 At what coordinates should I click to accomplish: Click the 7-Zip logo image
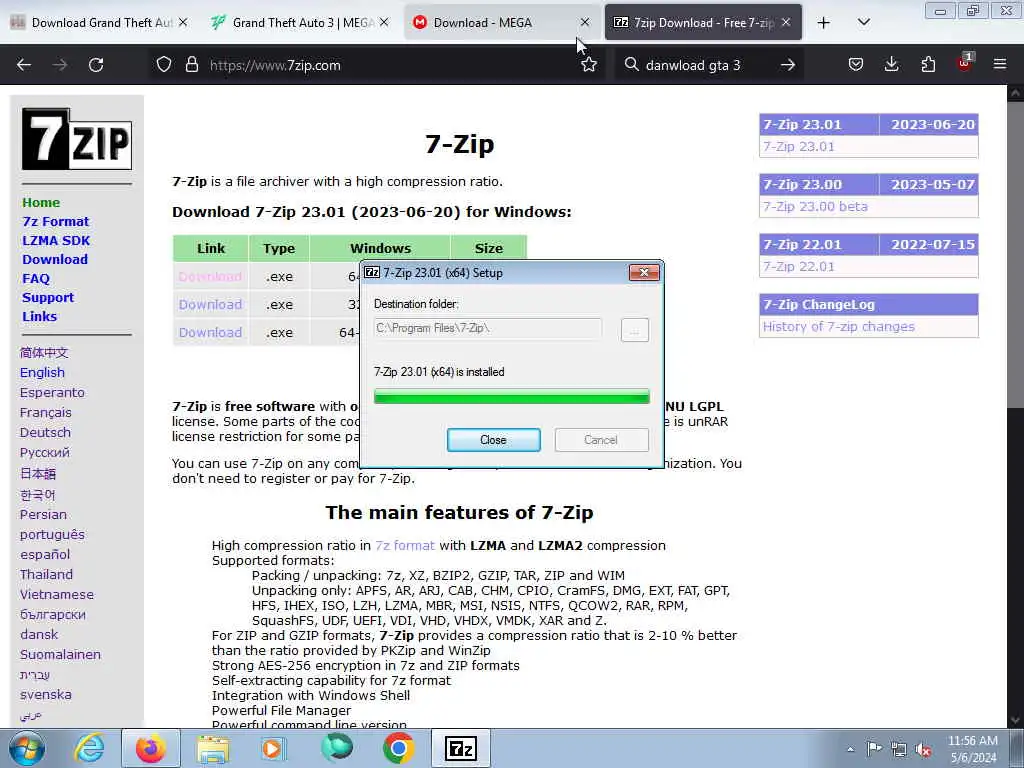(77, 139)
